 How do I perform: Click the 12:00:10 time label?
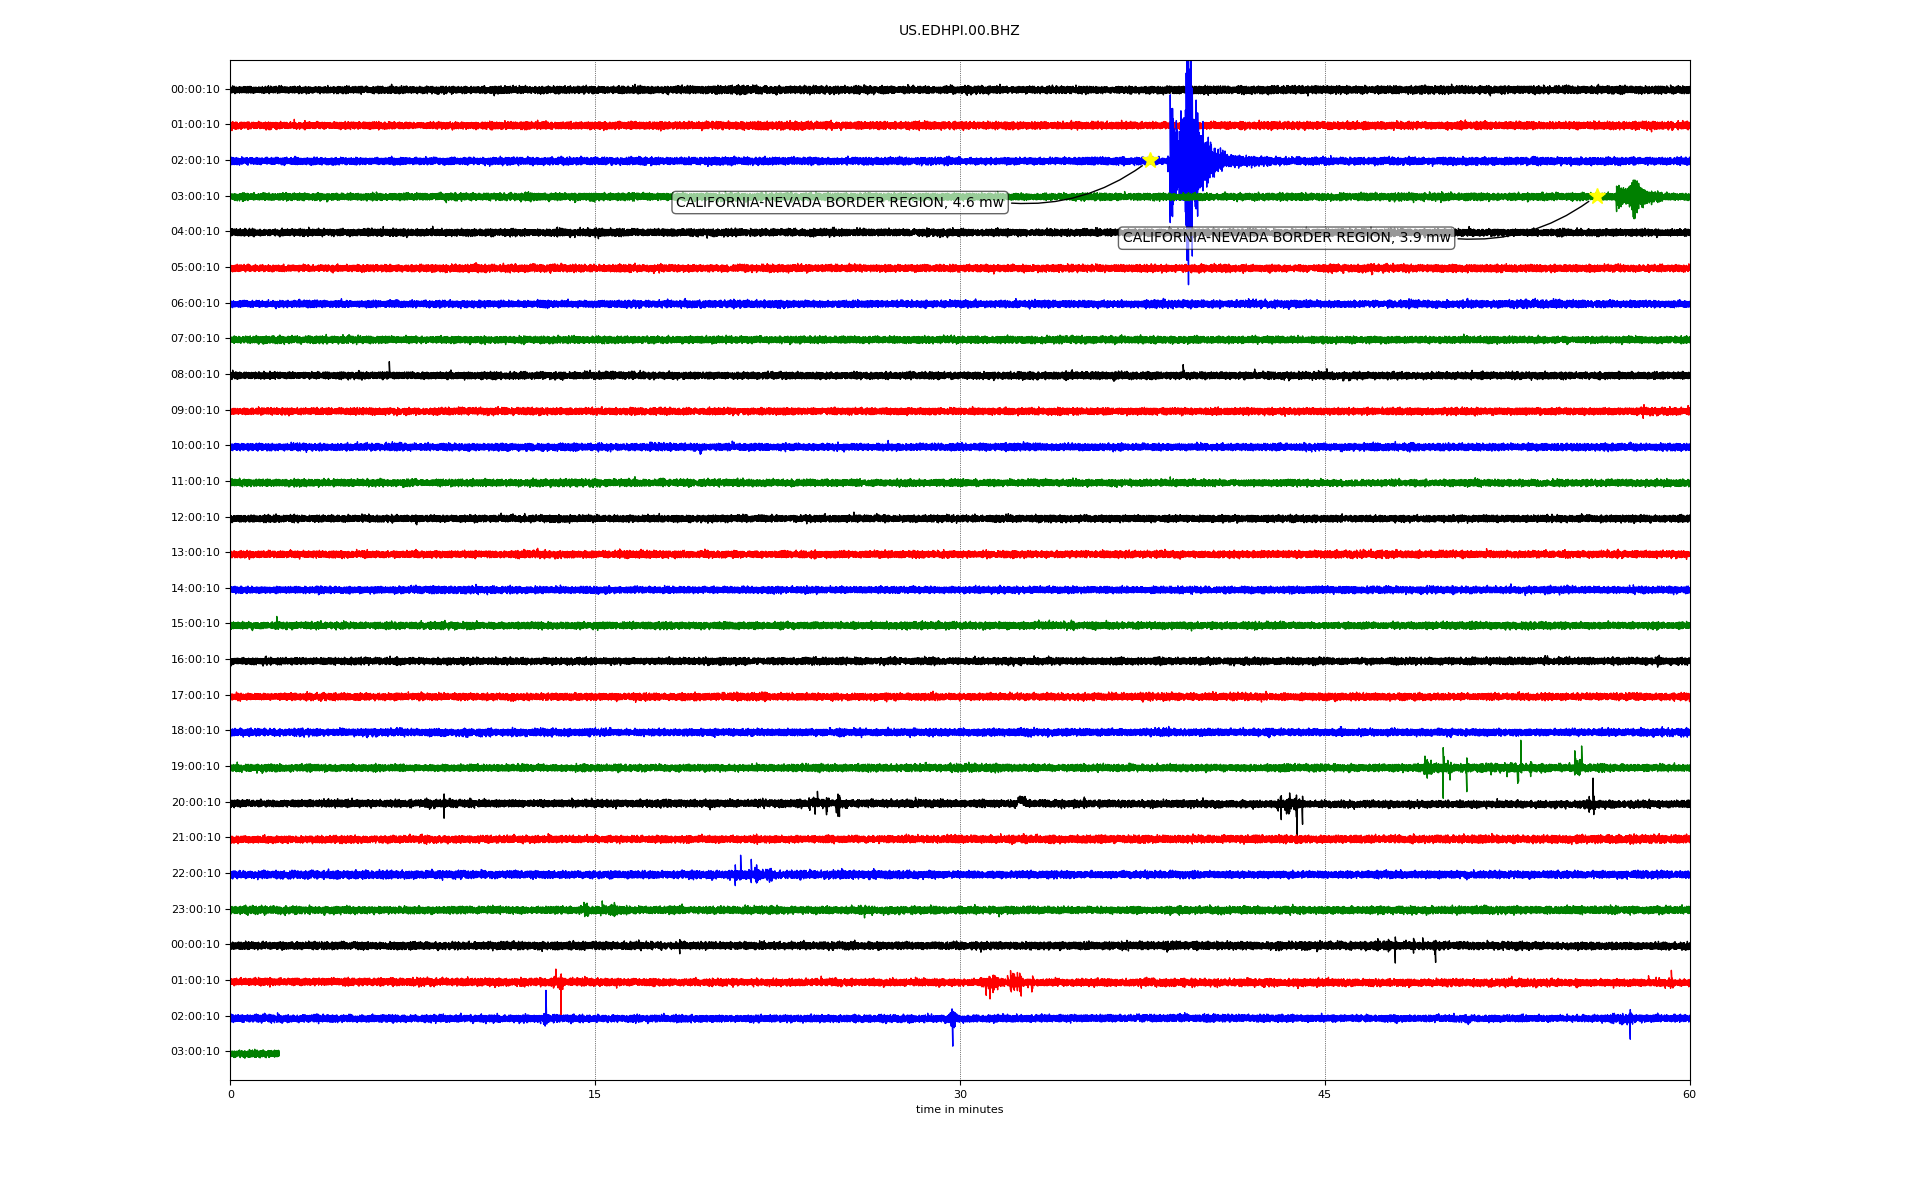[195, 518]
